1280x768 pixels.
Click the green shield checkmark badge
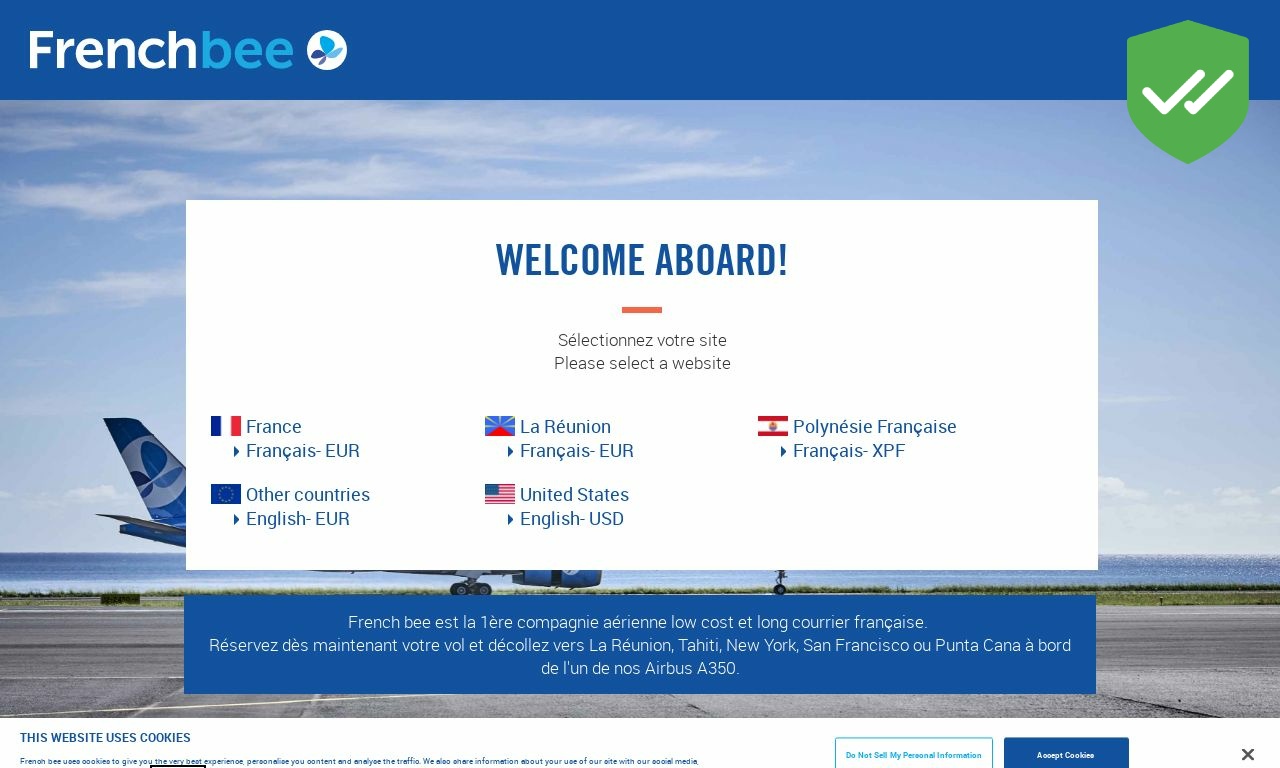click(x=1188, y=92)
